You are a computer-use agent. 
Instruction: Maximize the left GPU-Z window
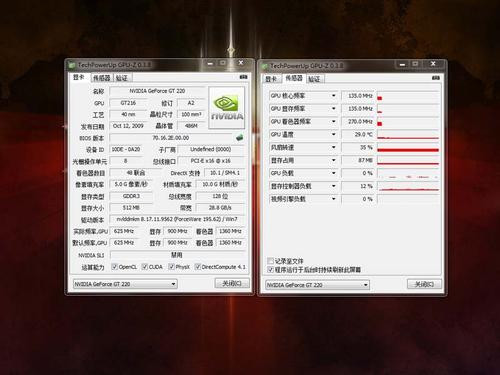pos(223,63)
